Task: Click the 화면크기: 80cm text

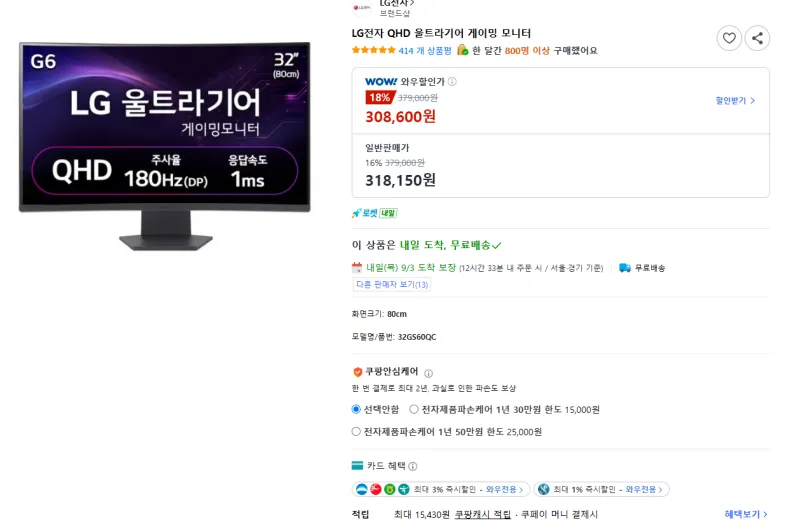Action: (x=379, y=314)
